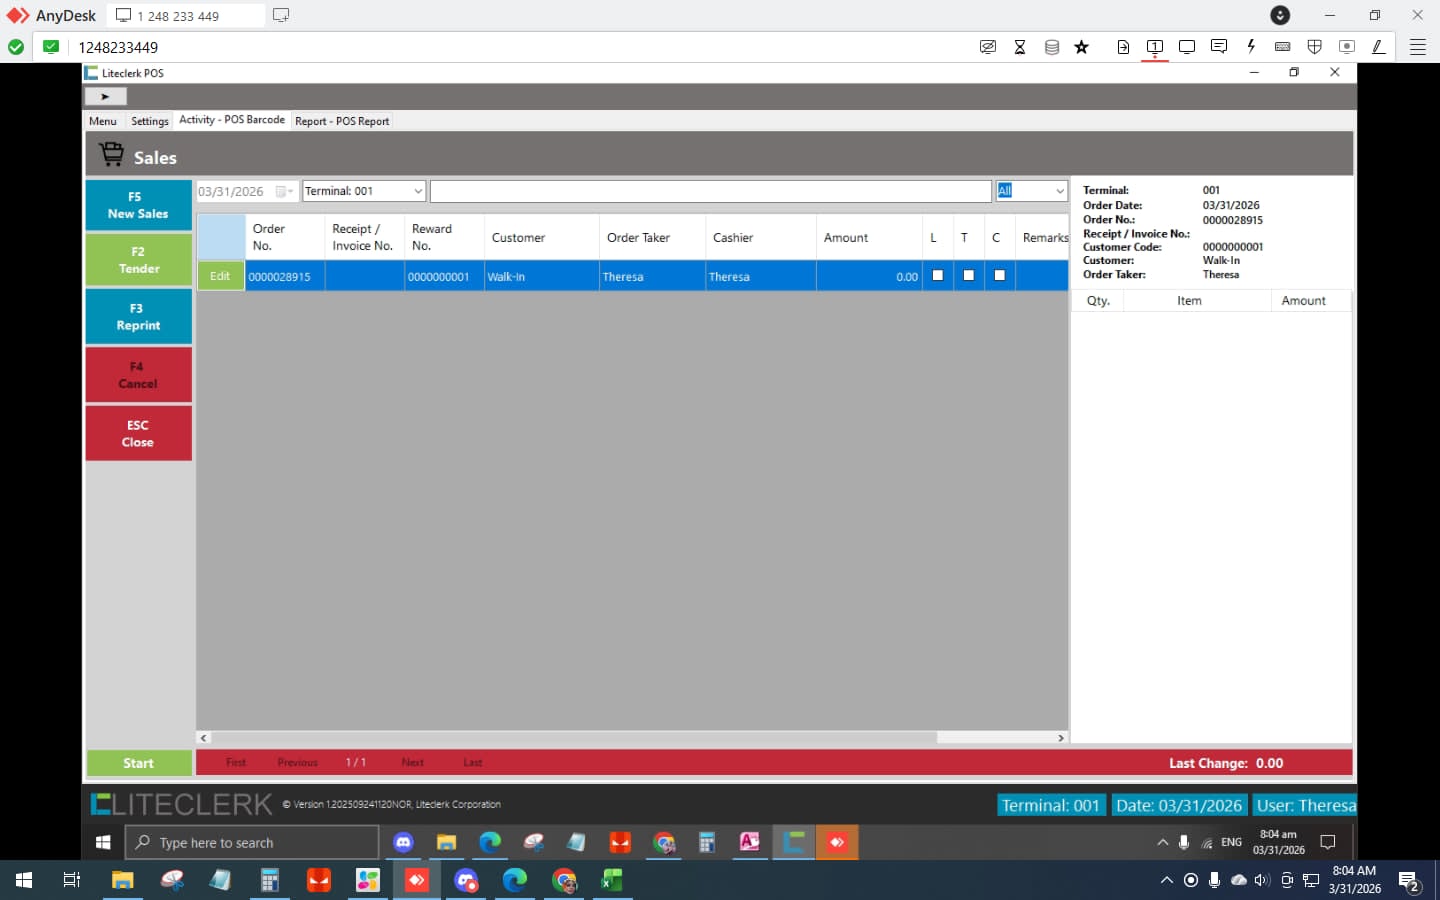This screenshot has height=900, width=1440.
Task: Open Discord in the remote taskbar
Action: [x=403, y=843]
